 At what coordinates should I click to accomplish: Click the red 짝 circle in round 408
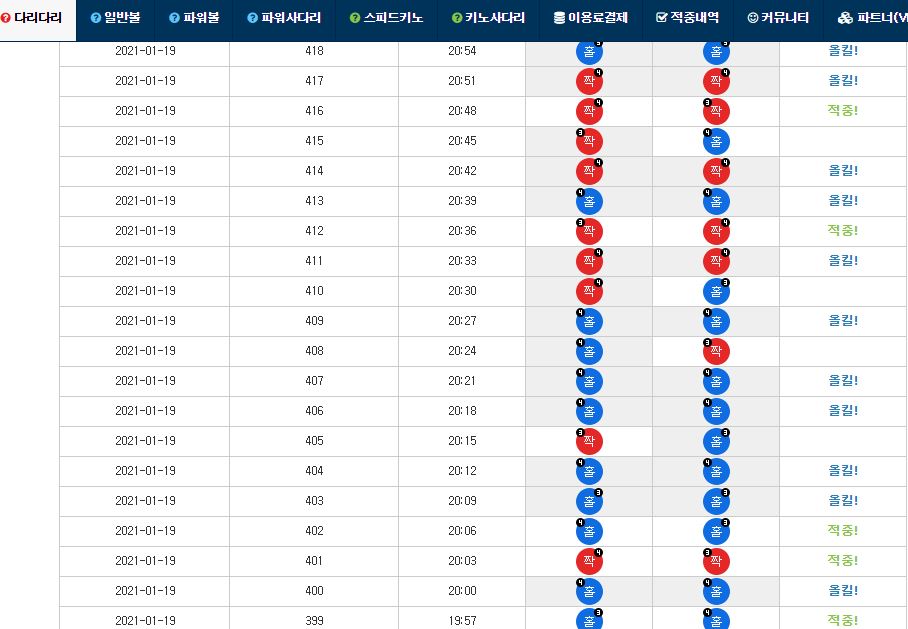click(716, 352)
